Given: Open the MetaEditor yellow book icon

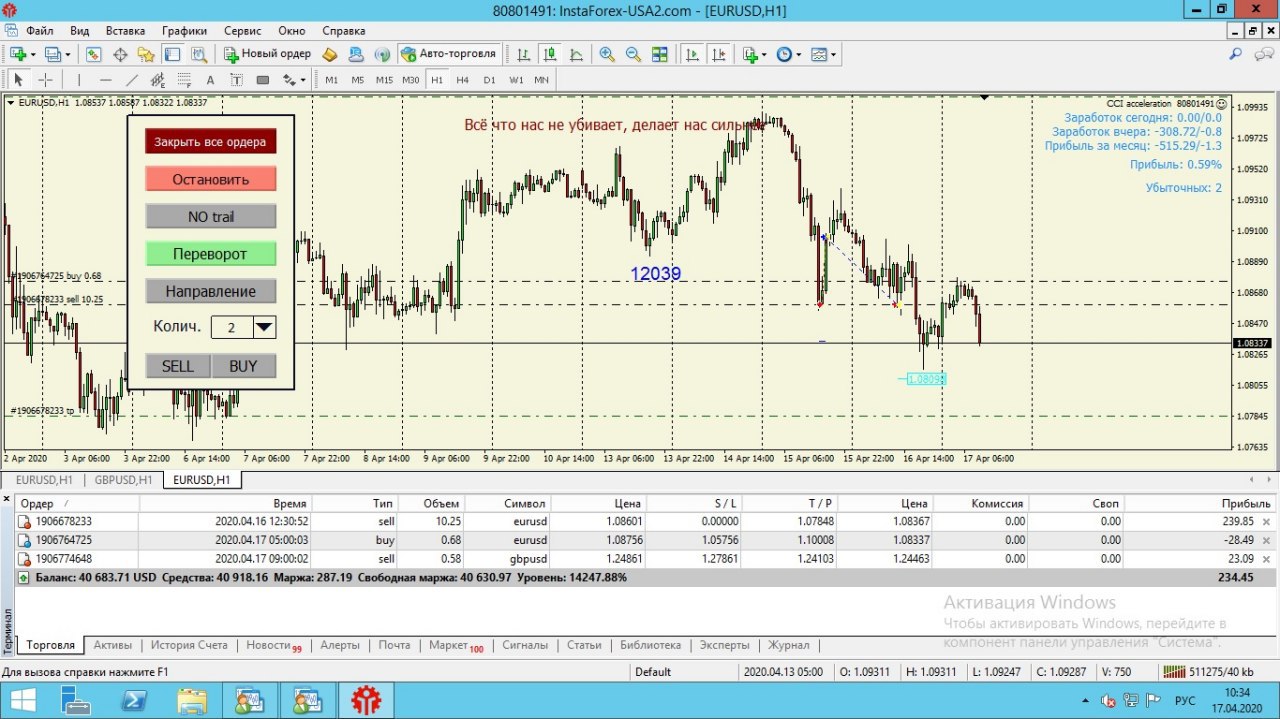Looking at the screenshot, I should tap(330, 54).
